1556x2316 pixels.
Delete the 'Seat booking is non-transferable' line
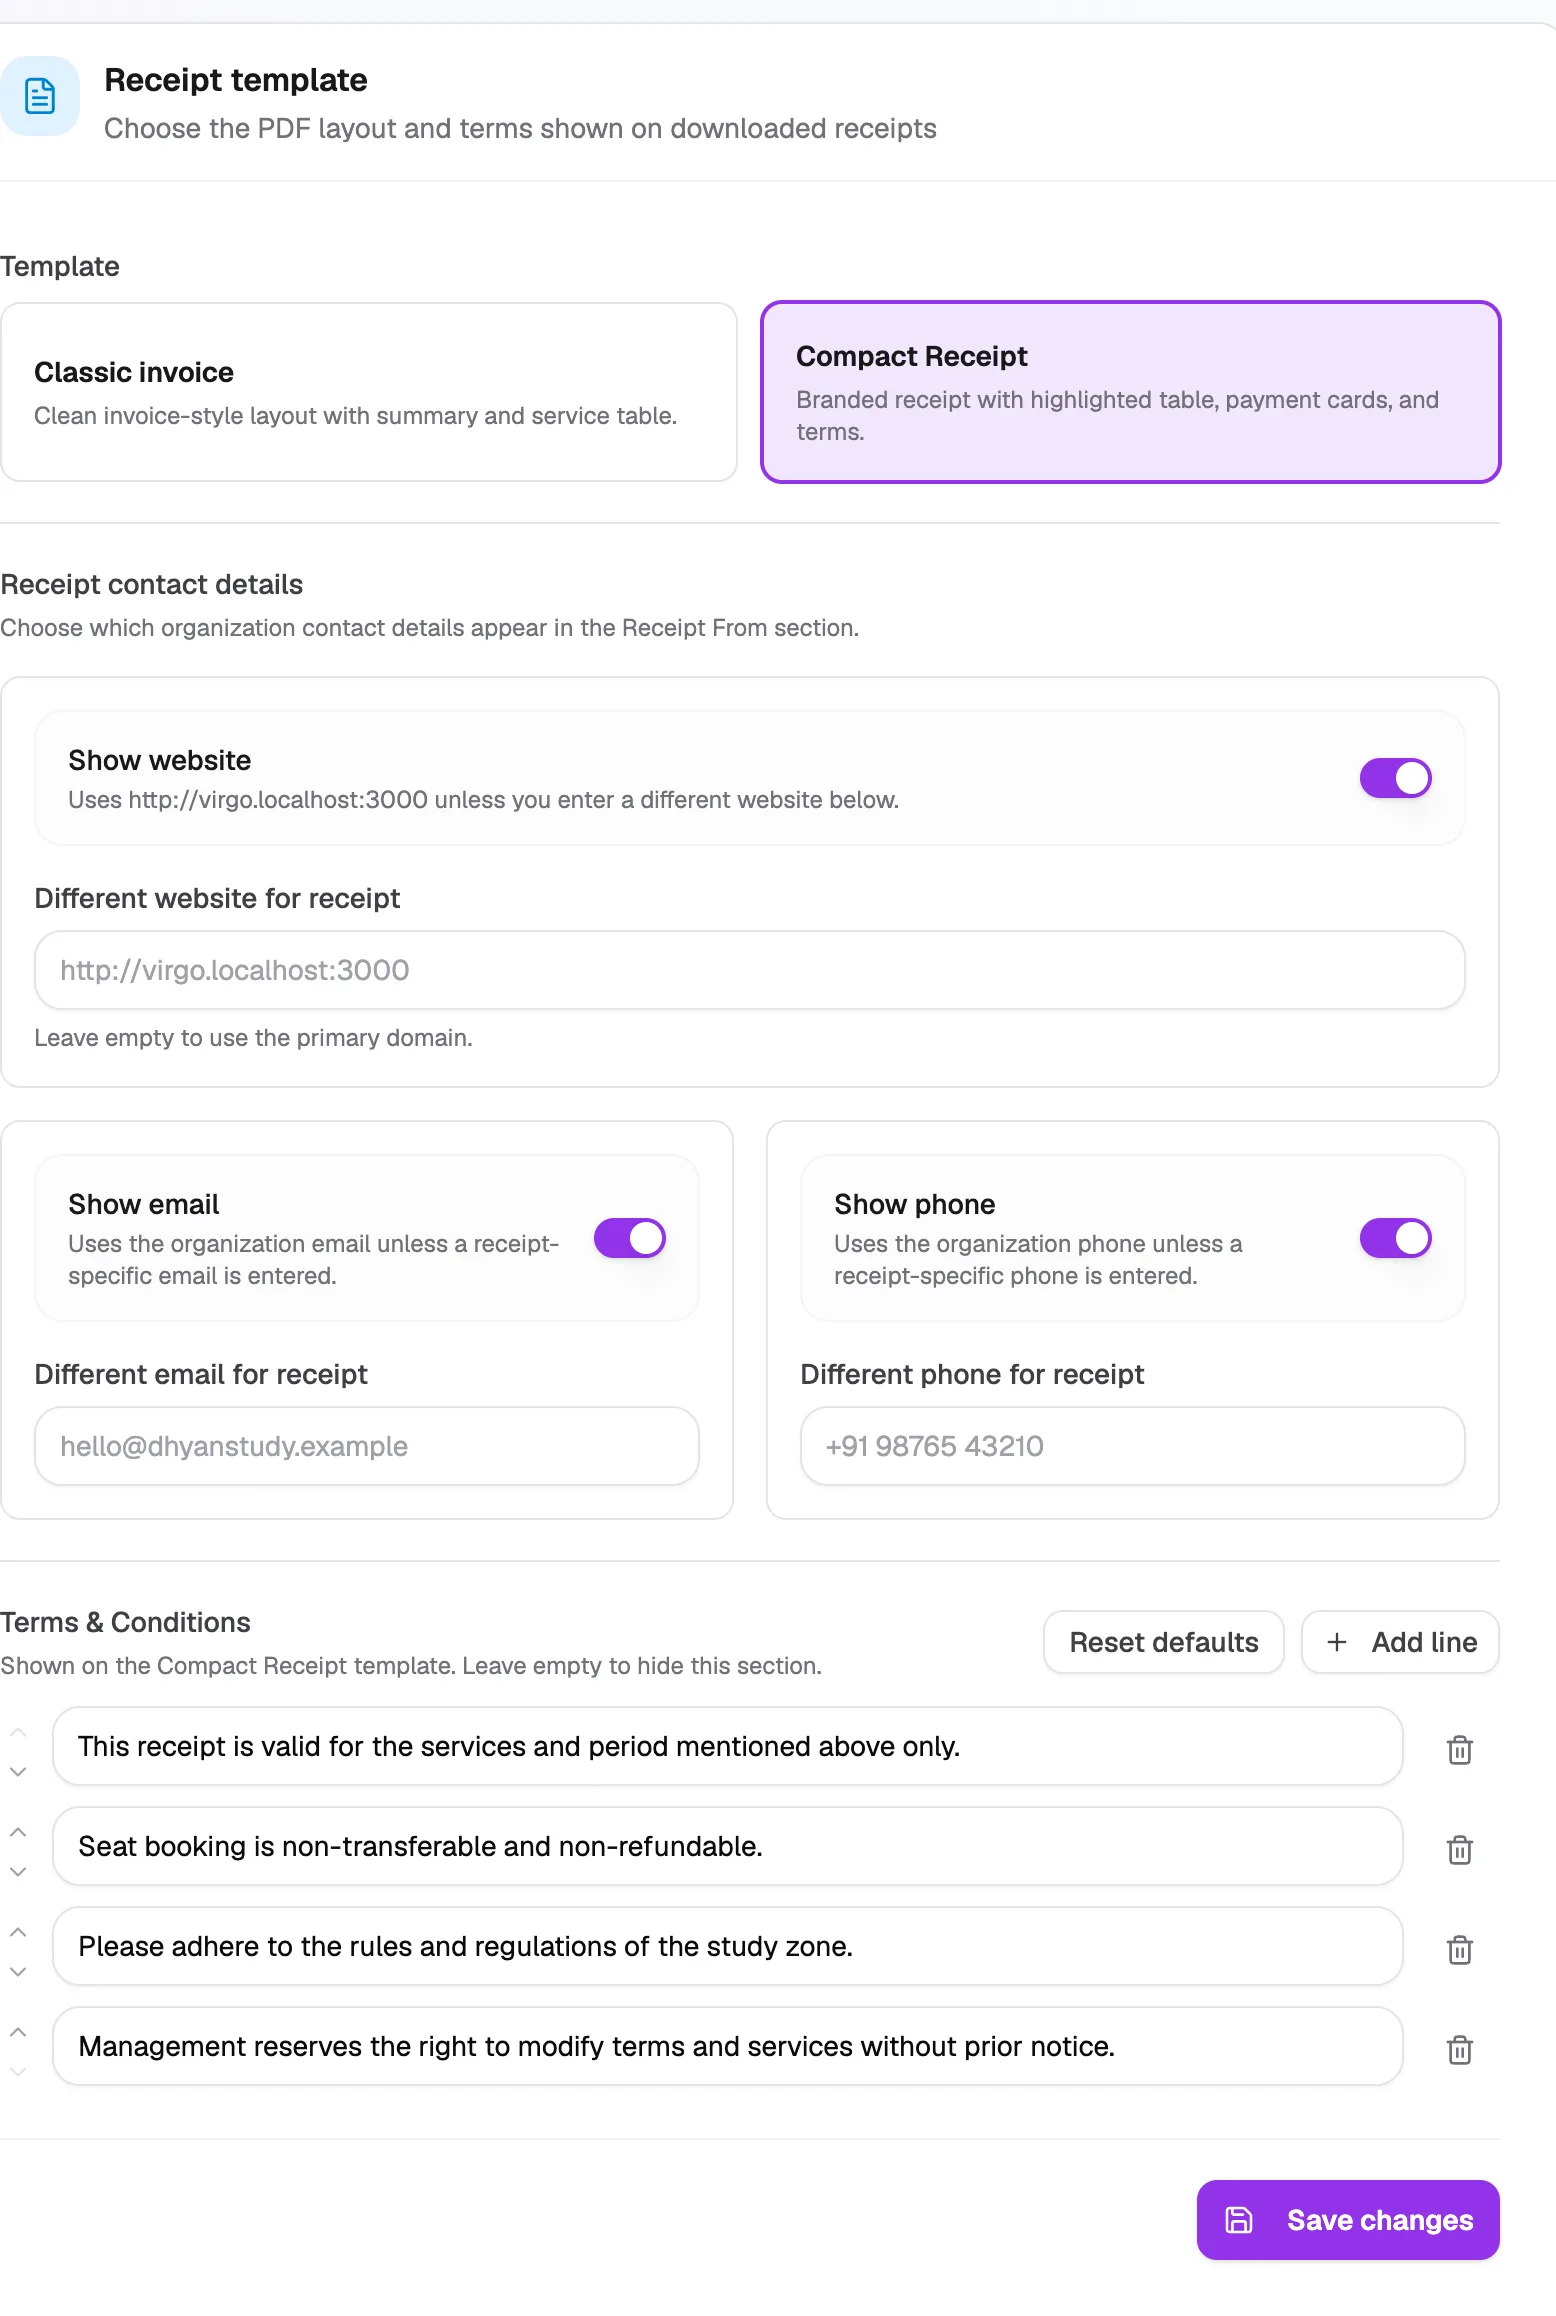(1460, 1849)
